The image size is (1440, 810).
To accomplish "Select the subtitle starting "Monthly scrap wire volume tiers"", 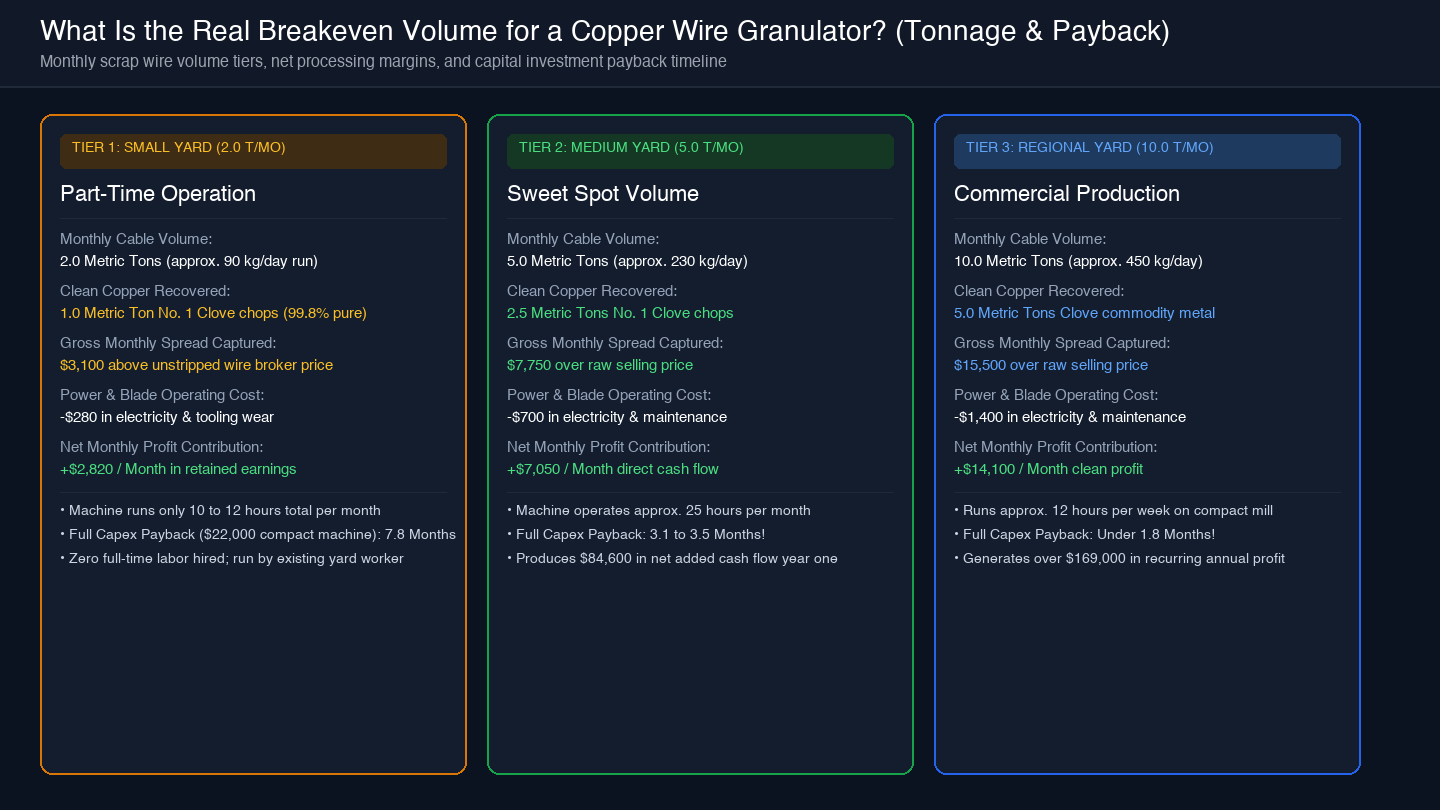I will click(383, 61).
